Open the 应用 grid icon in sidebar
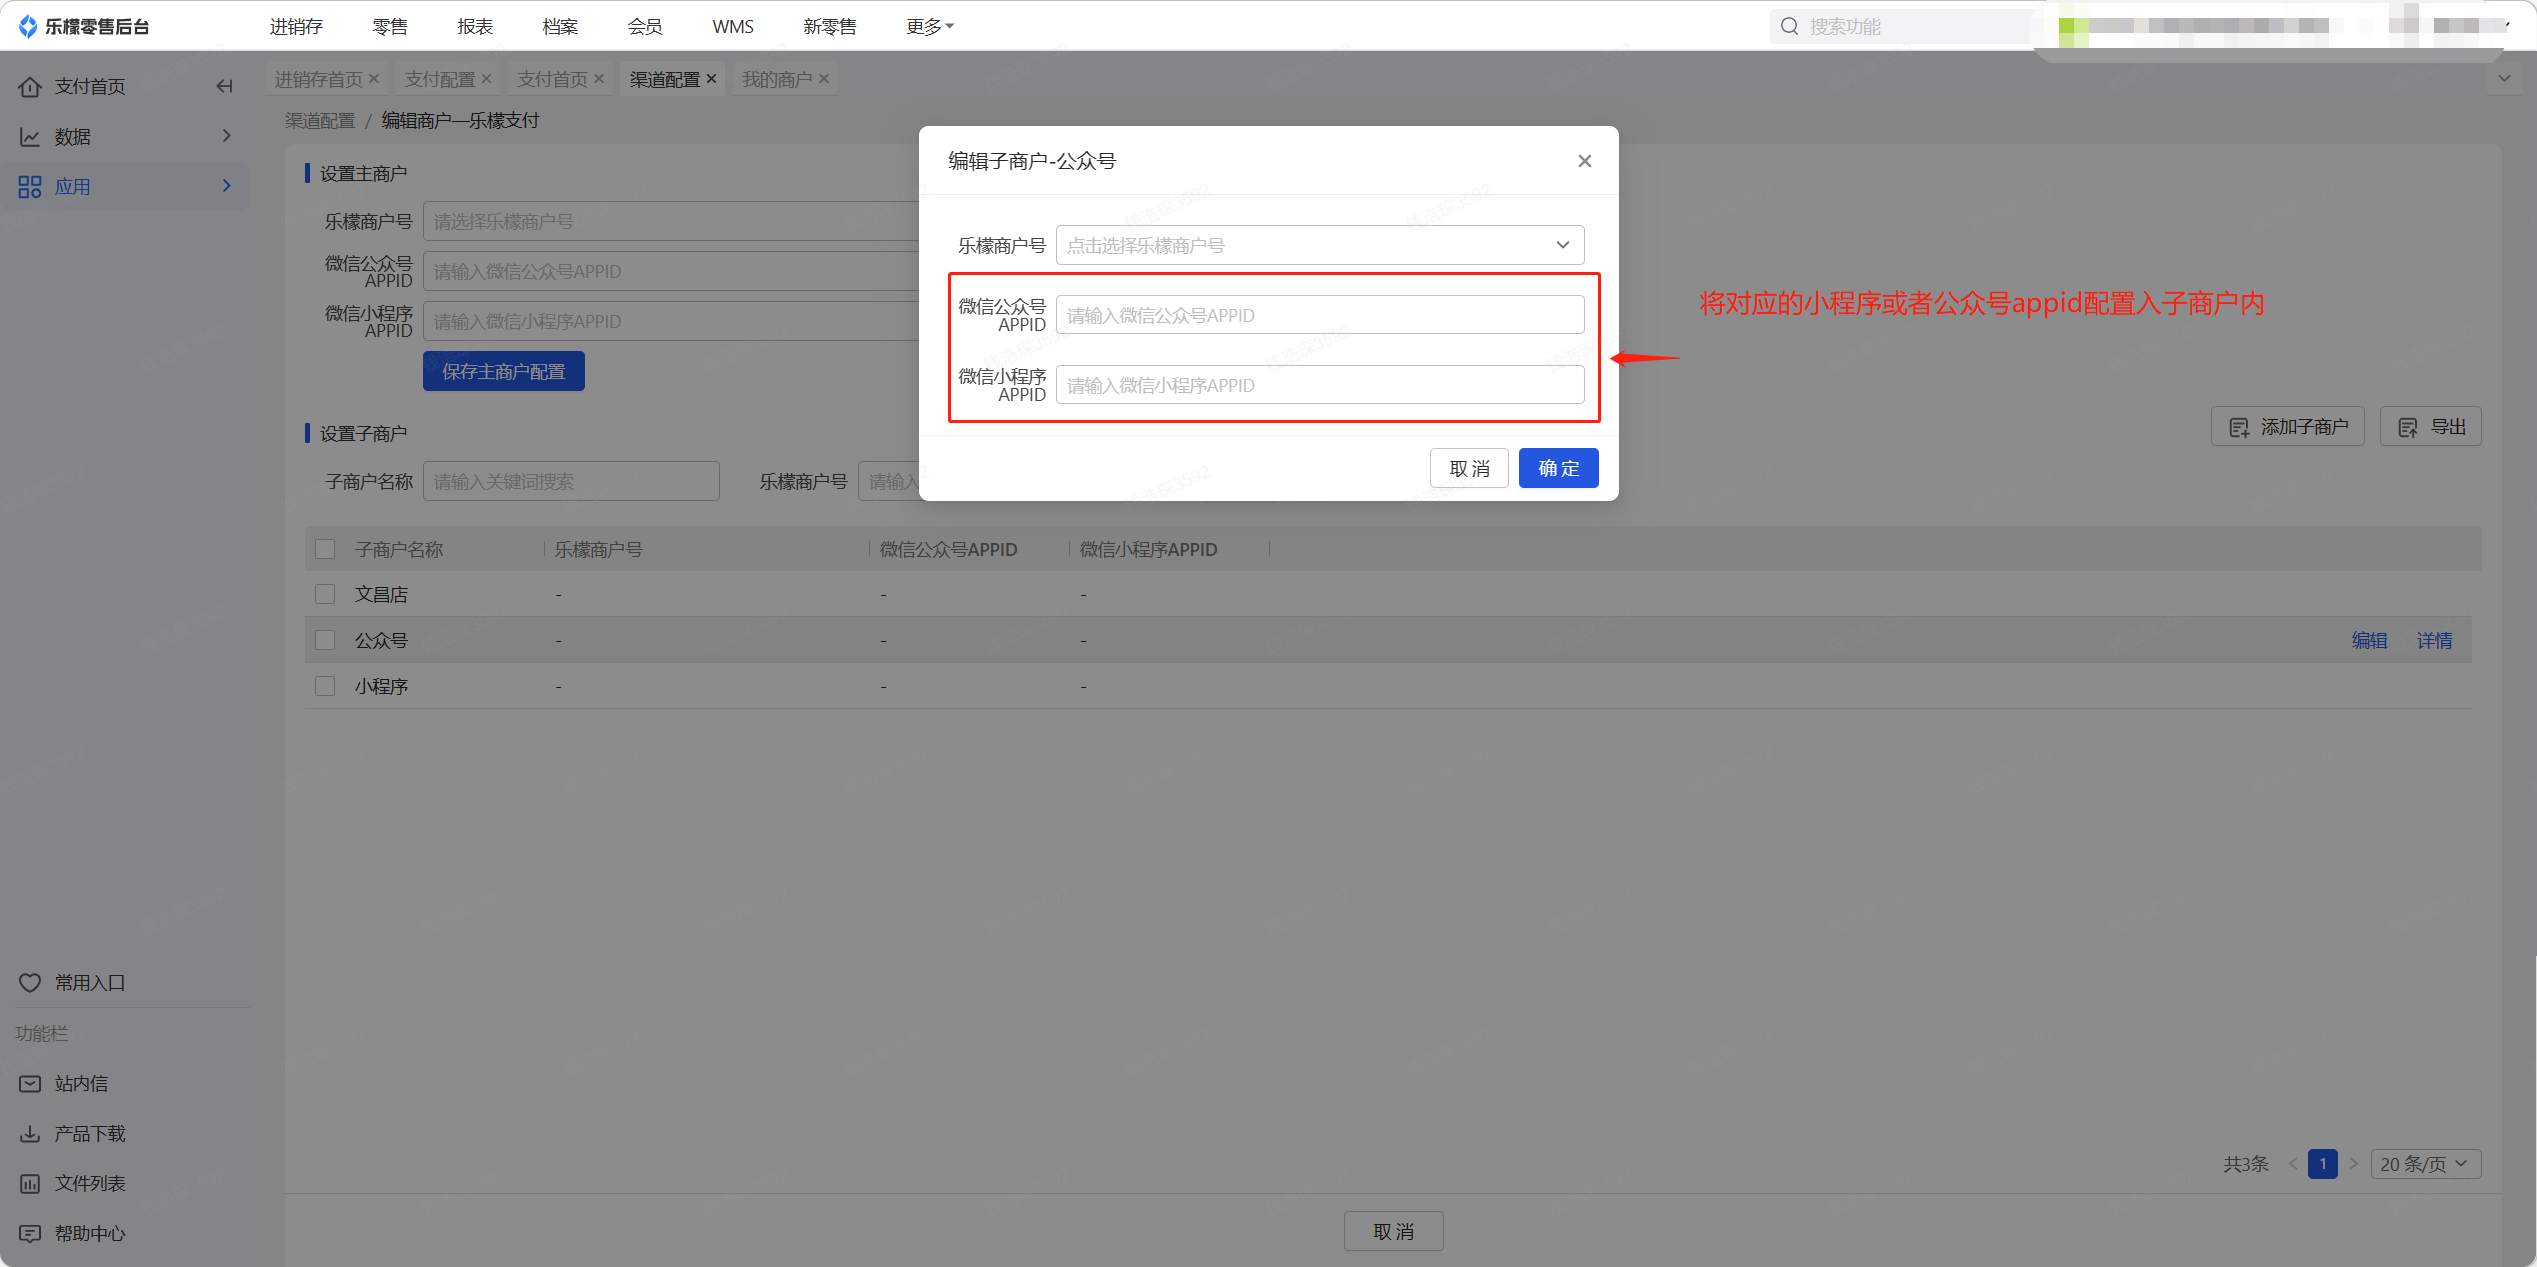The width and height of the screenshot is (2537, 1267). coord(30,187)
